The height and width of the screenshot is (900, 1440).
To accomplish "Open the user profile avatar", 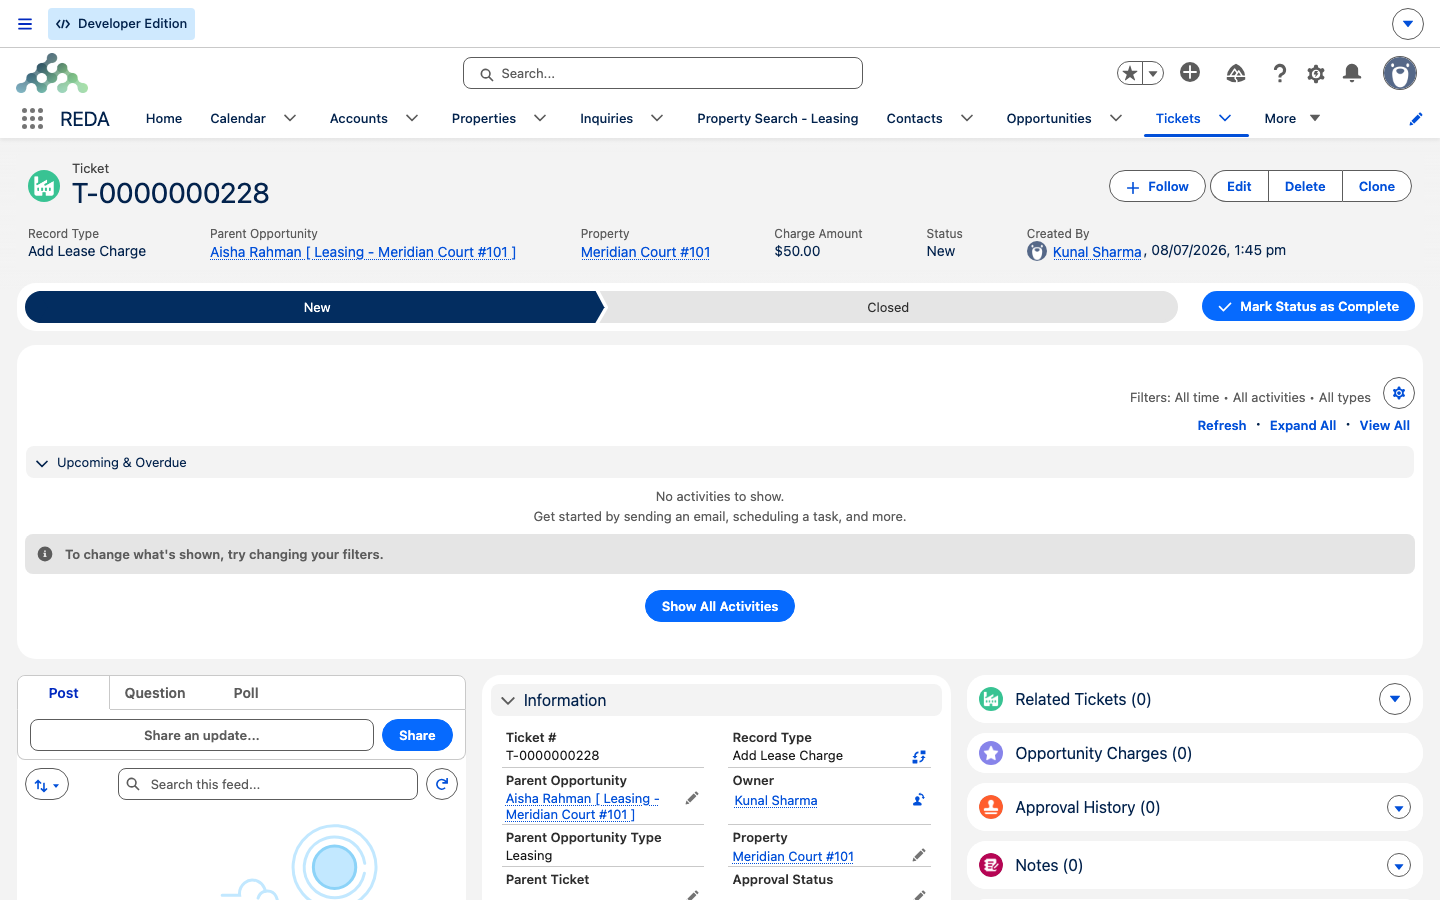I will (x=1400, y=73).
